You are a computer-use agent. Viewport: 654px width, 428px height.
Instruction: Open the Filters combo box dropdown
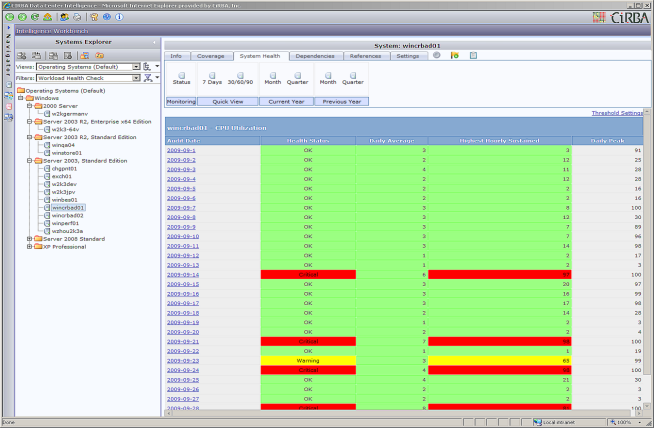(136, 78)
